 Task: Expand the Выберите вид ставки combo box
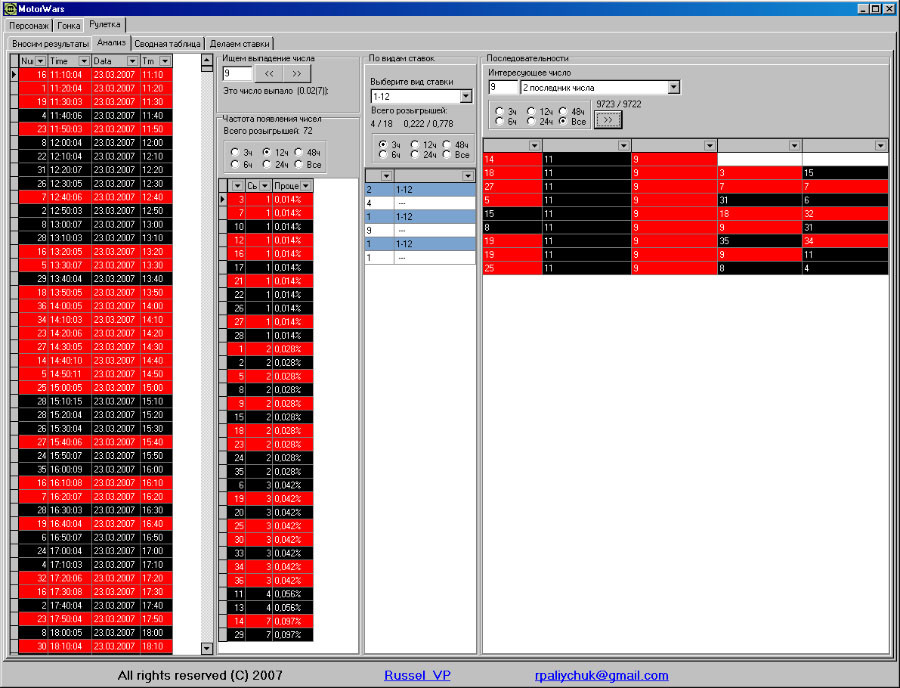[465, 96]
